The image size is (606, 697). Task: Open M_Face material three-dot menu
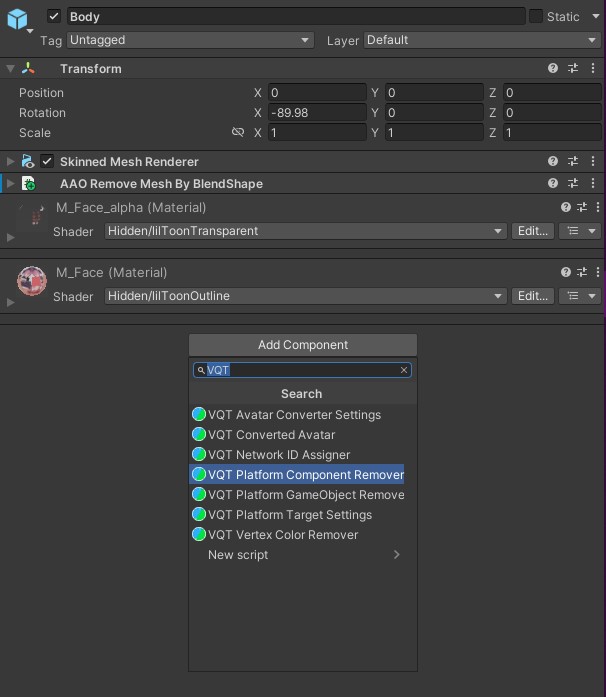598,272
